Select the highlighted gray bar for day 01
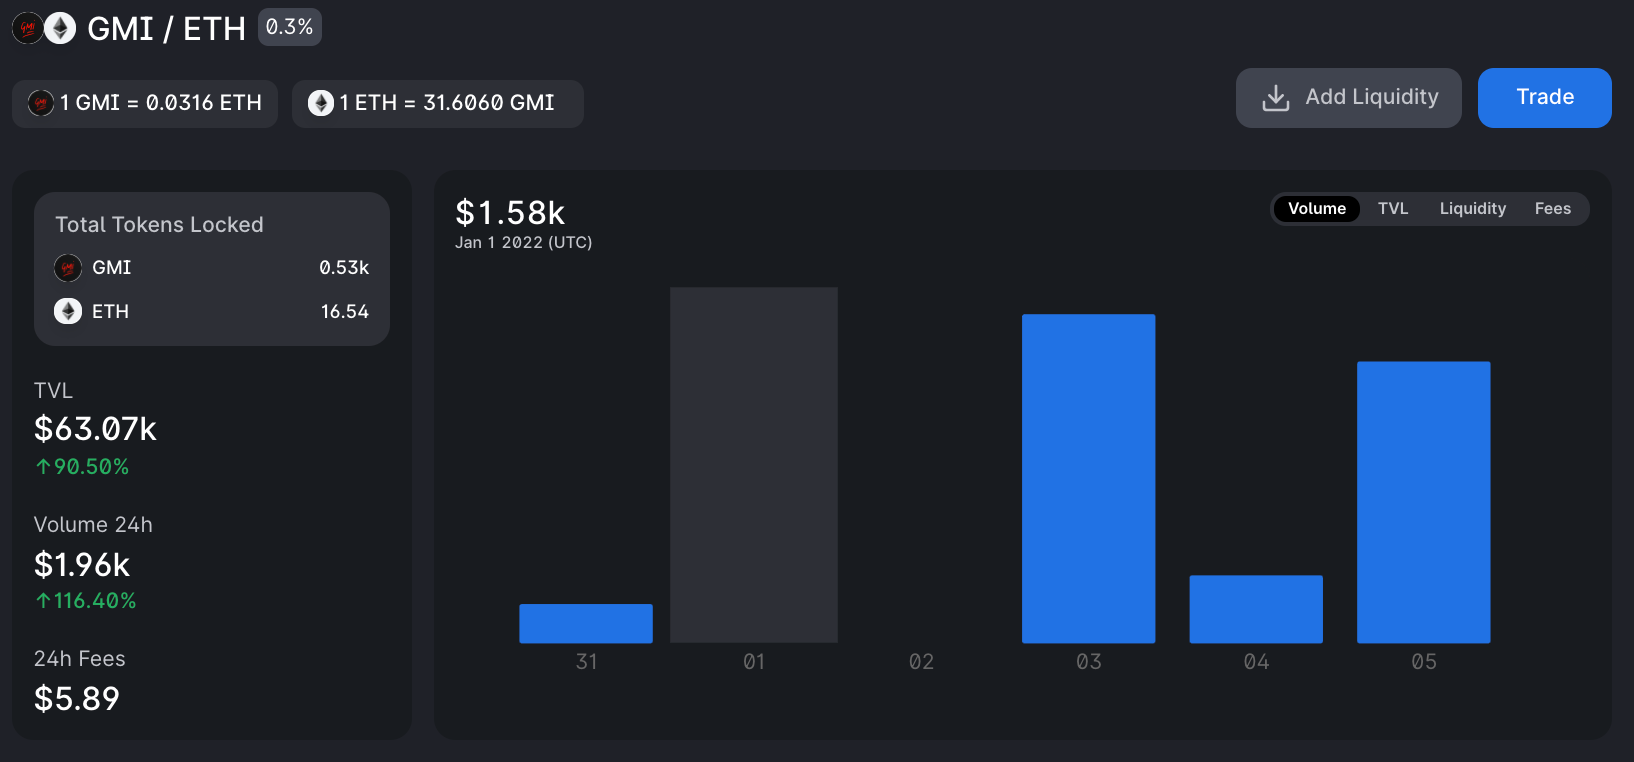 click(x=753, y=465)
